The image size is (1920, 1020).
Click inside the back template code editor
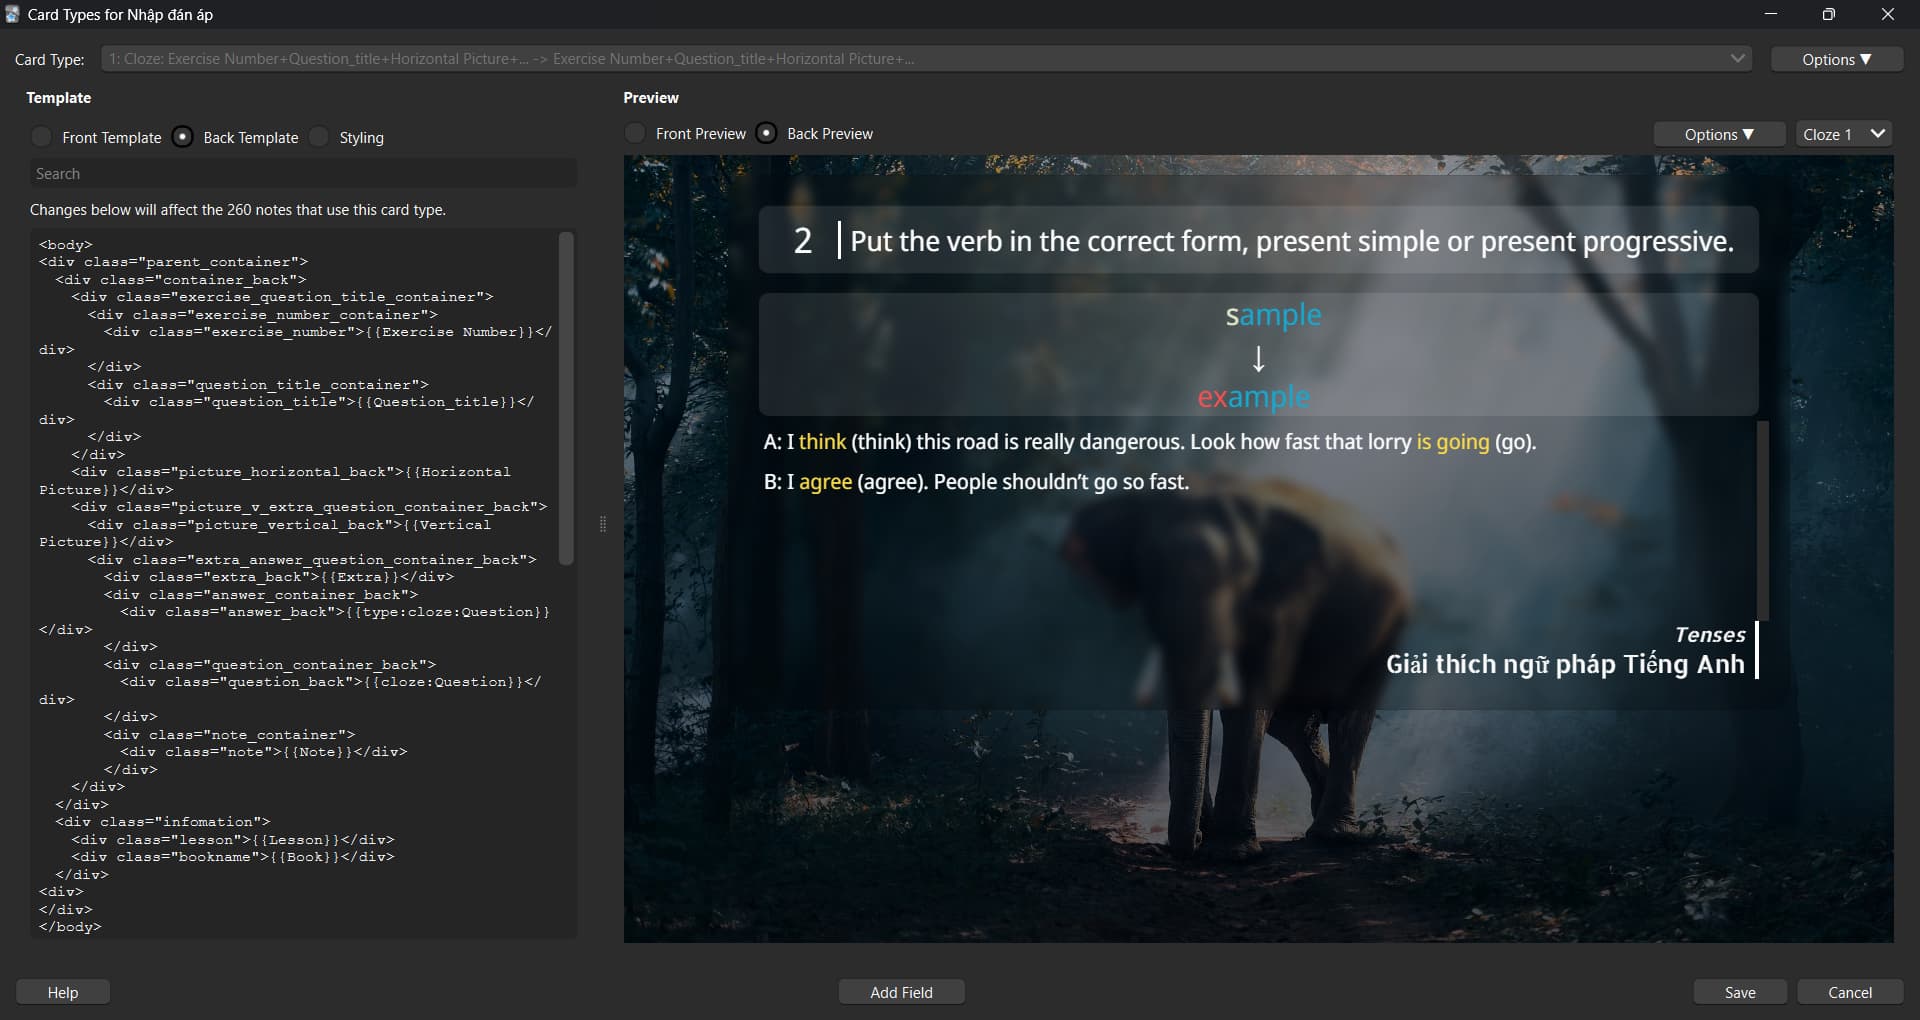point(295,584)
